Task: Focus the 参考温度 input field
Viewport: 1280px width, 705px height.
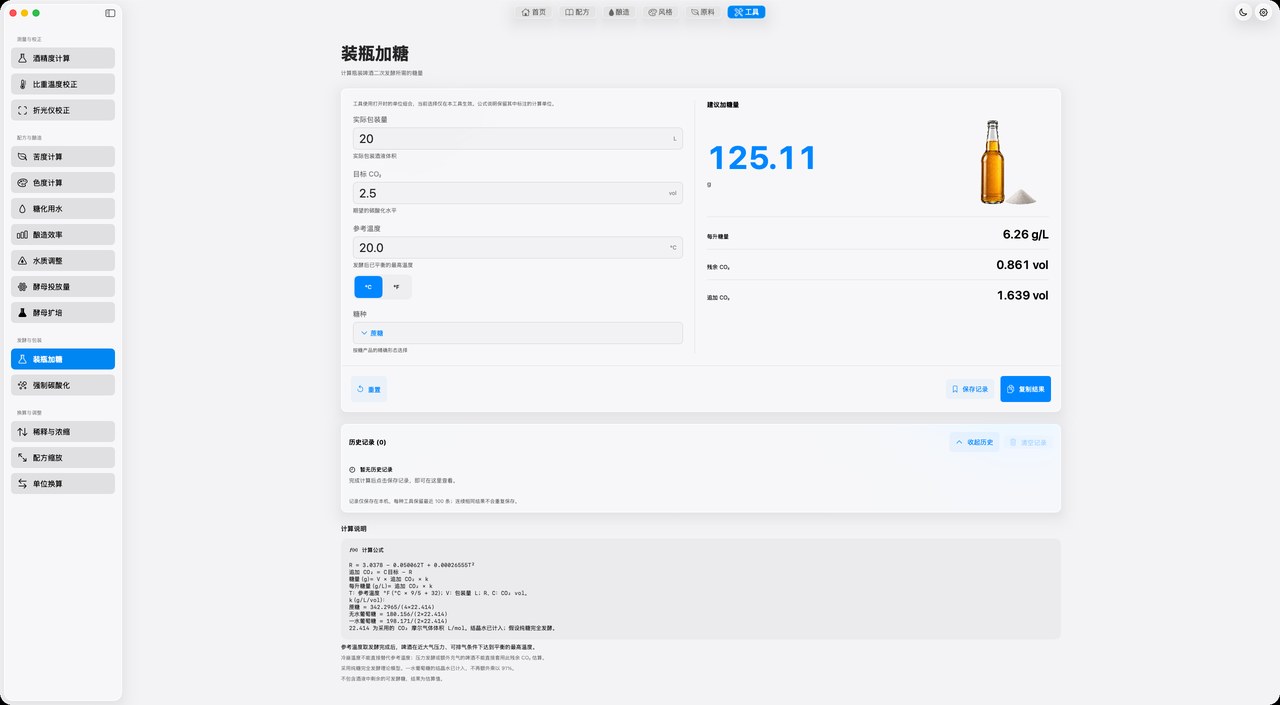Action: pyautogui.click(x=518, y=247)
